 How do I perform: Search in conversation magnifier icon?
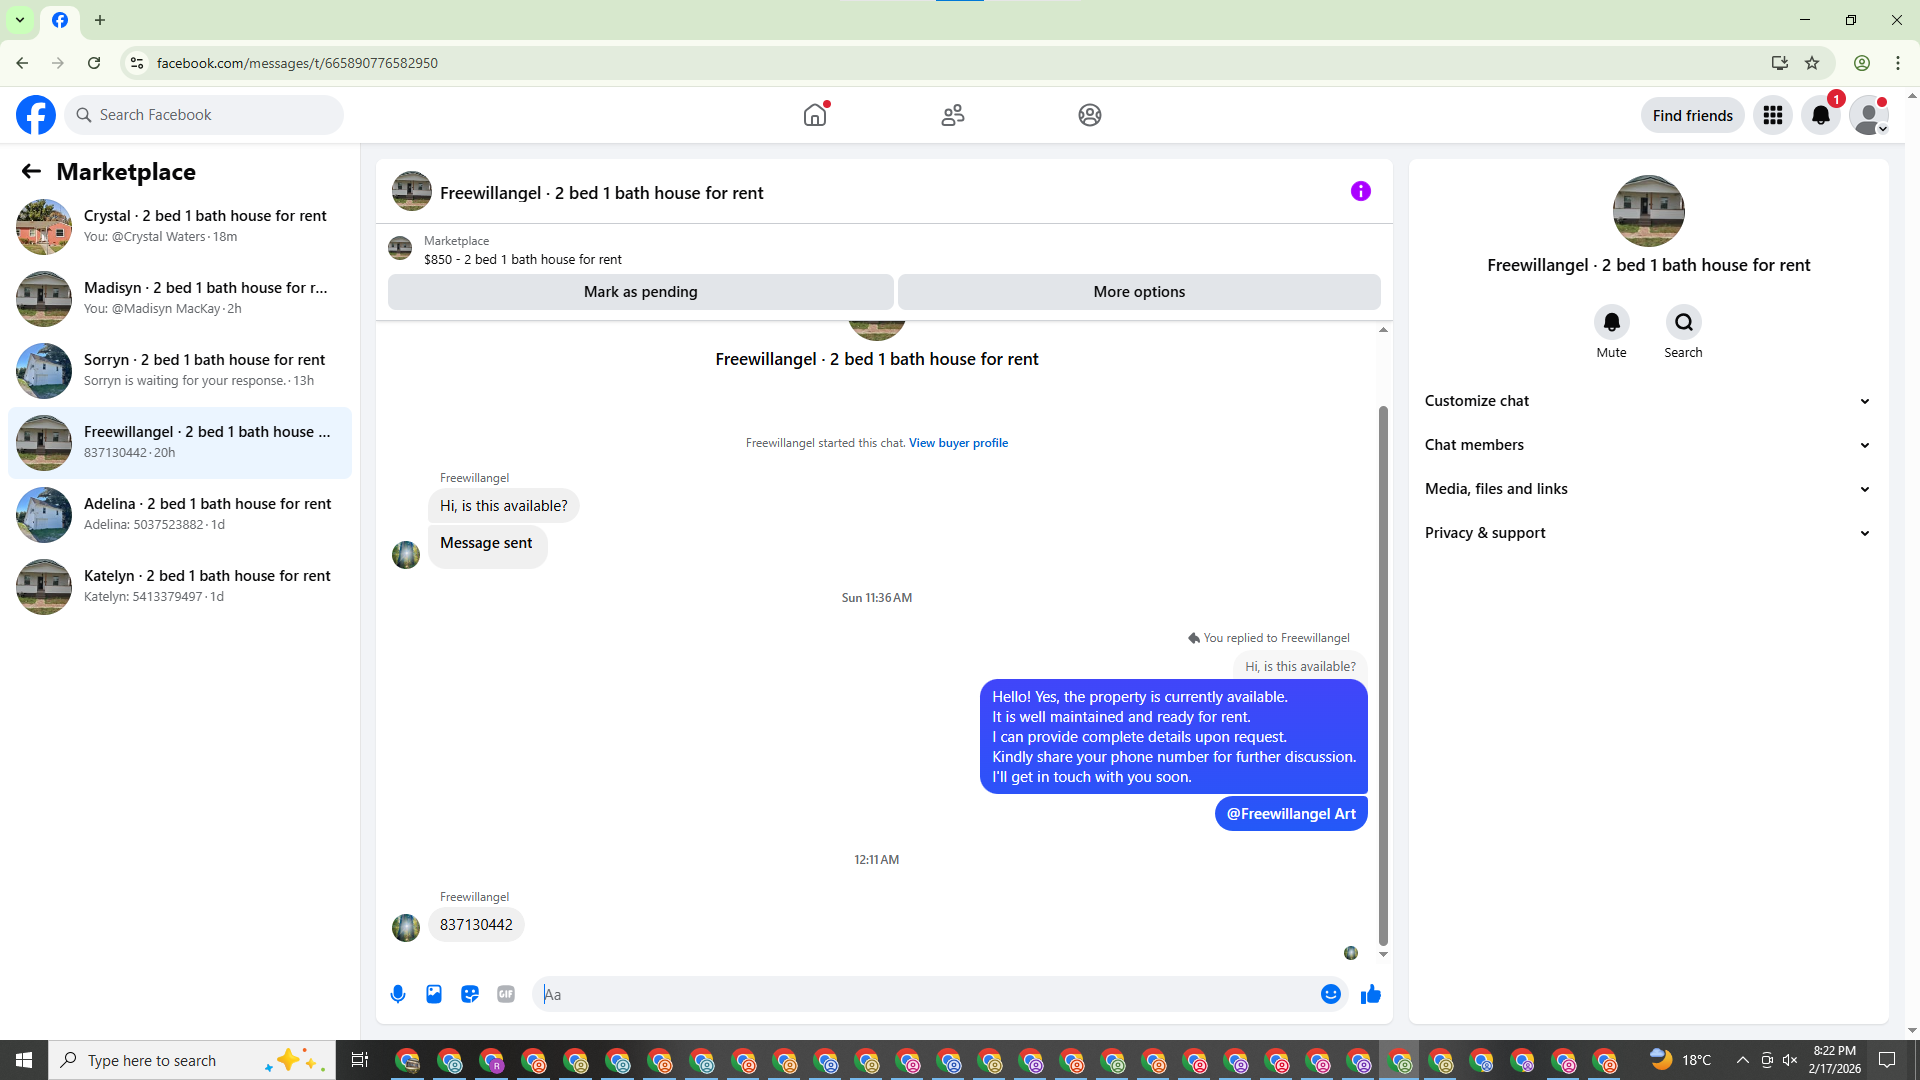tap(1684, 322)
